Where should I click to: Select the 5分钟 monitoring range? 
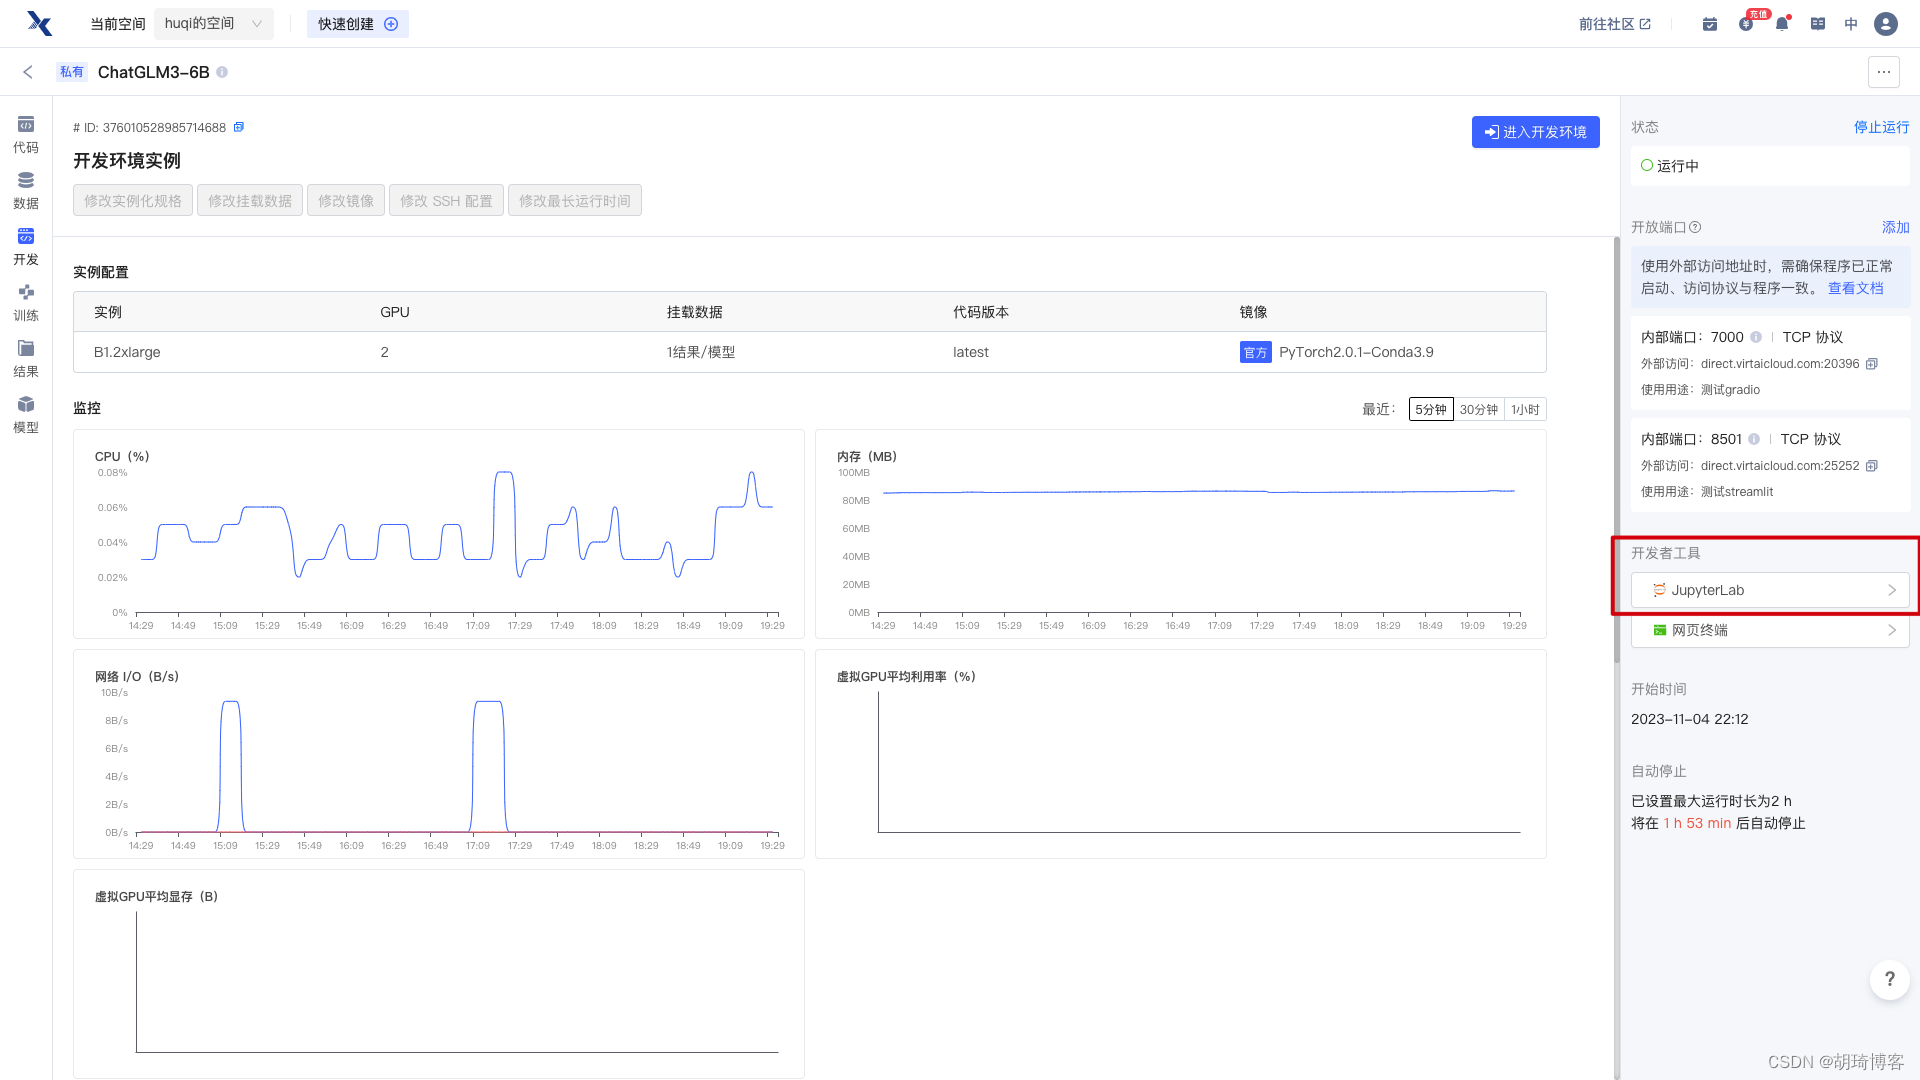coord(1430,409)
